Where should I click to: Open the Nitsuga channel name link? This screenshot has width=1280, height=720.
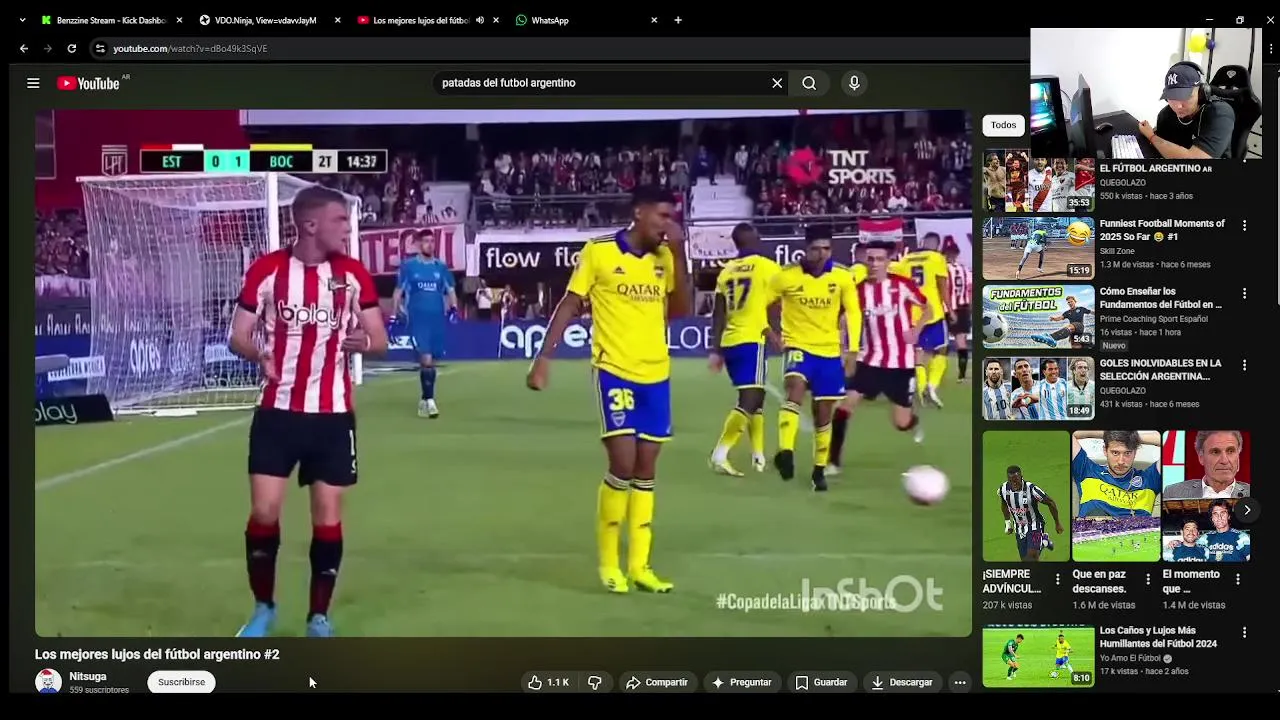tap(88, 676)
